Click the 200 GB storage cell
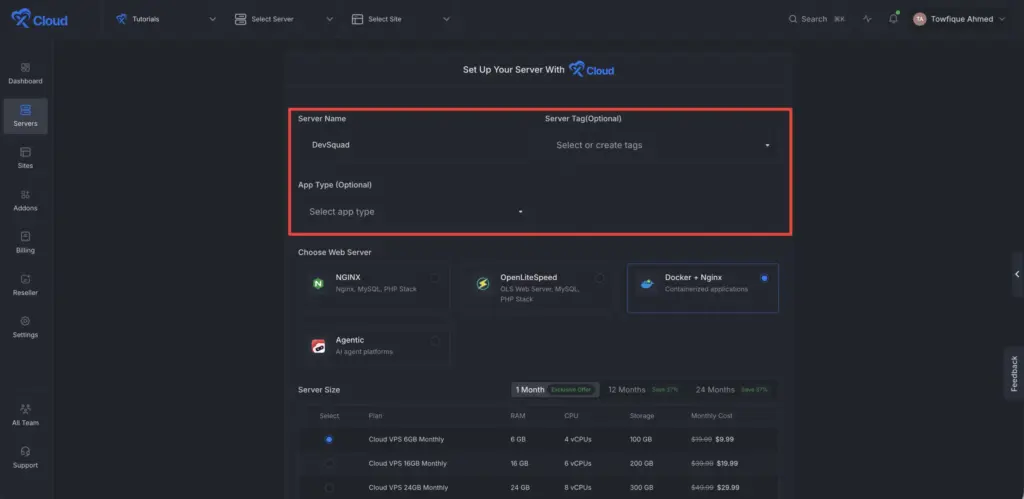1024x499 pixels. click(641, 463)
